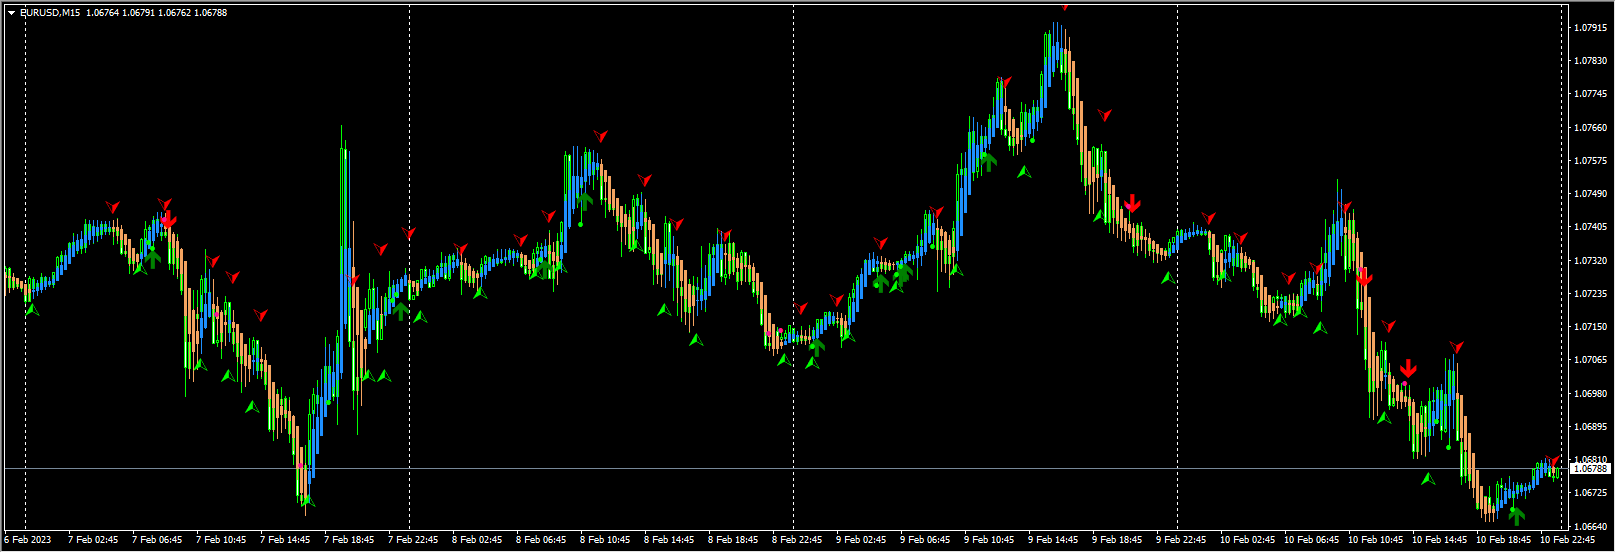This screenshot has width=1616, height=553.
Task: Click the low value 1.06762 in chart header
Action: [174, 13]
